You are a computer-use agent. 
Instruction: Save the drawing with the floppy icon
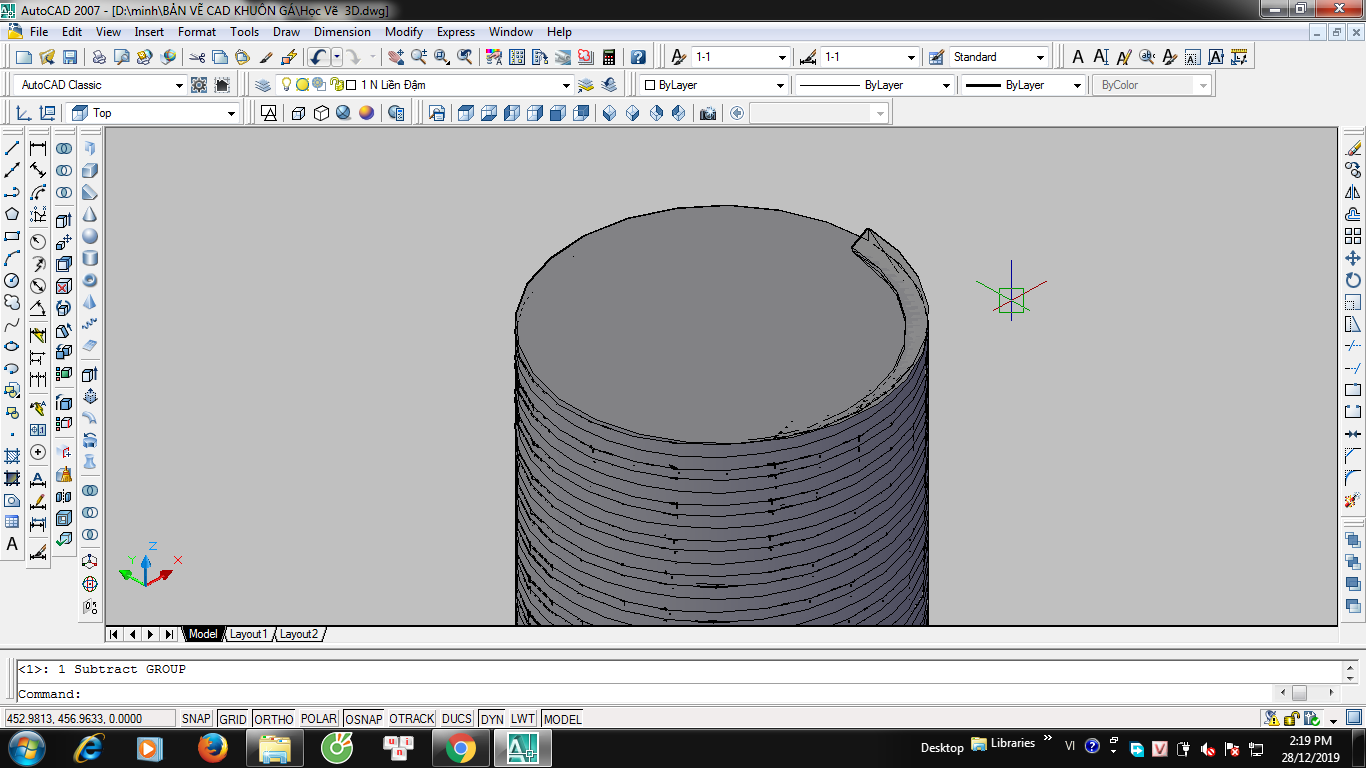(70, 57)
